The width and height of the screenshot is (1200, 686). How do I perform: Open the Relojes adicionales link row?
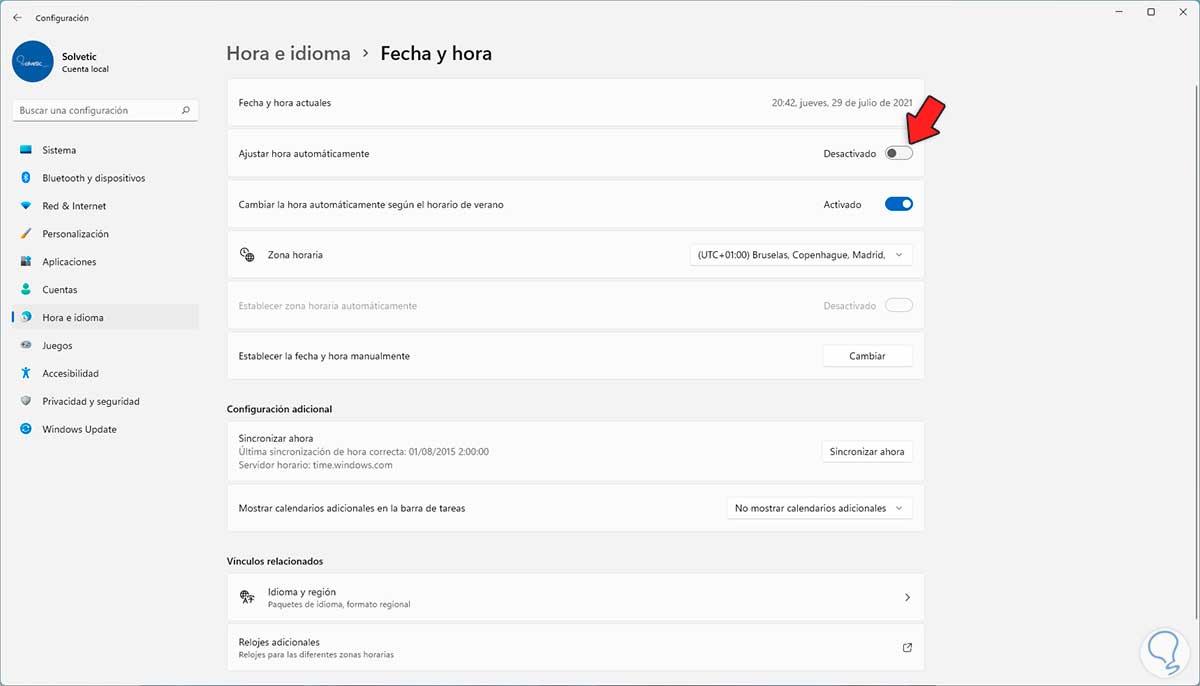[576, 648]
